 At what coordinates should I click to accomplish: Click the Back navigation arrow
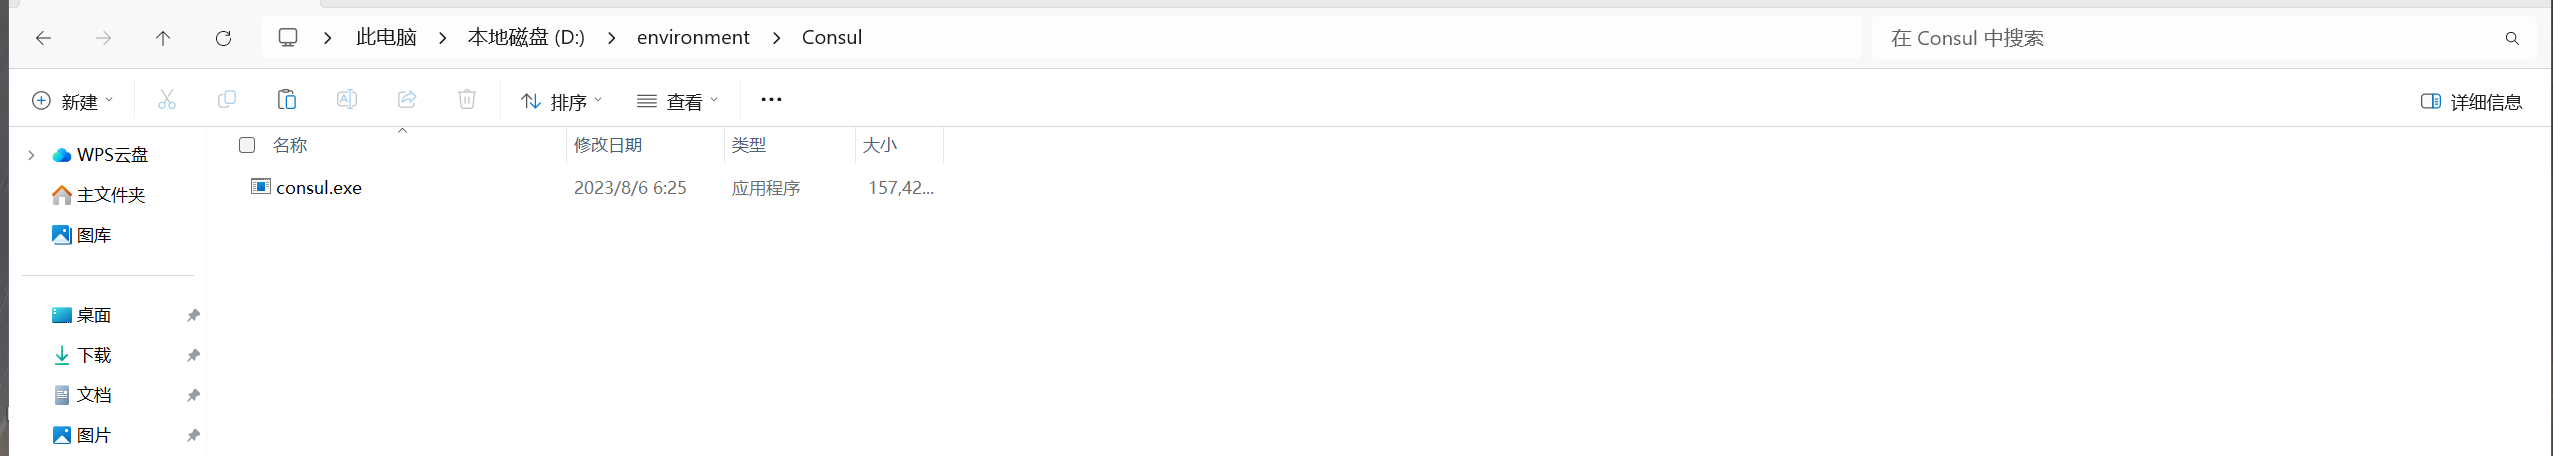click(43, 38)
